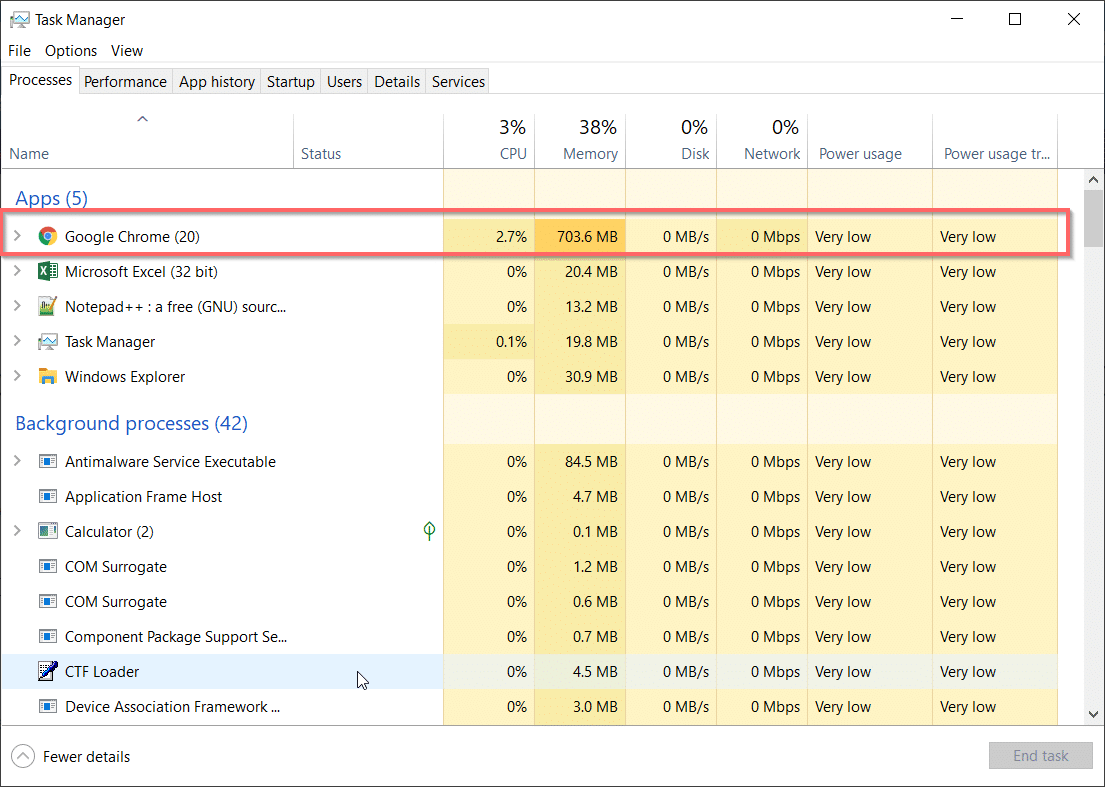Click the Google Chrome icon in Apps
Viewport: 1105px width, 787px height.
[x=48, y=236]
